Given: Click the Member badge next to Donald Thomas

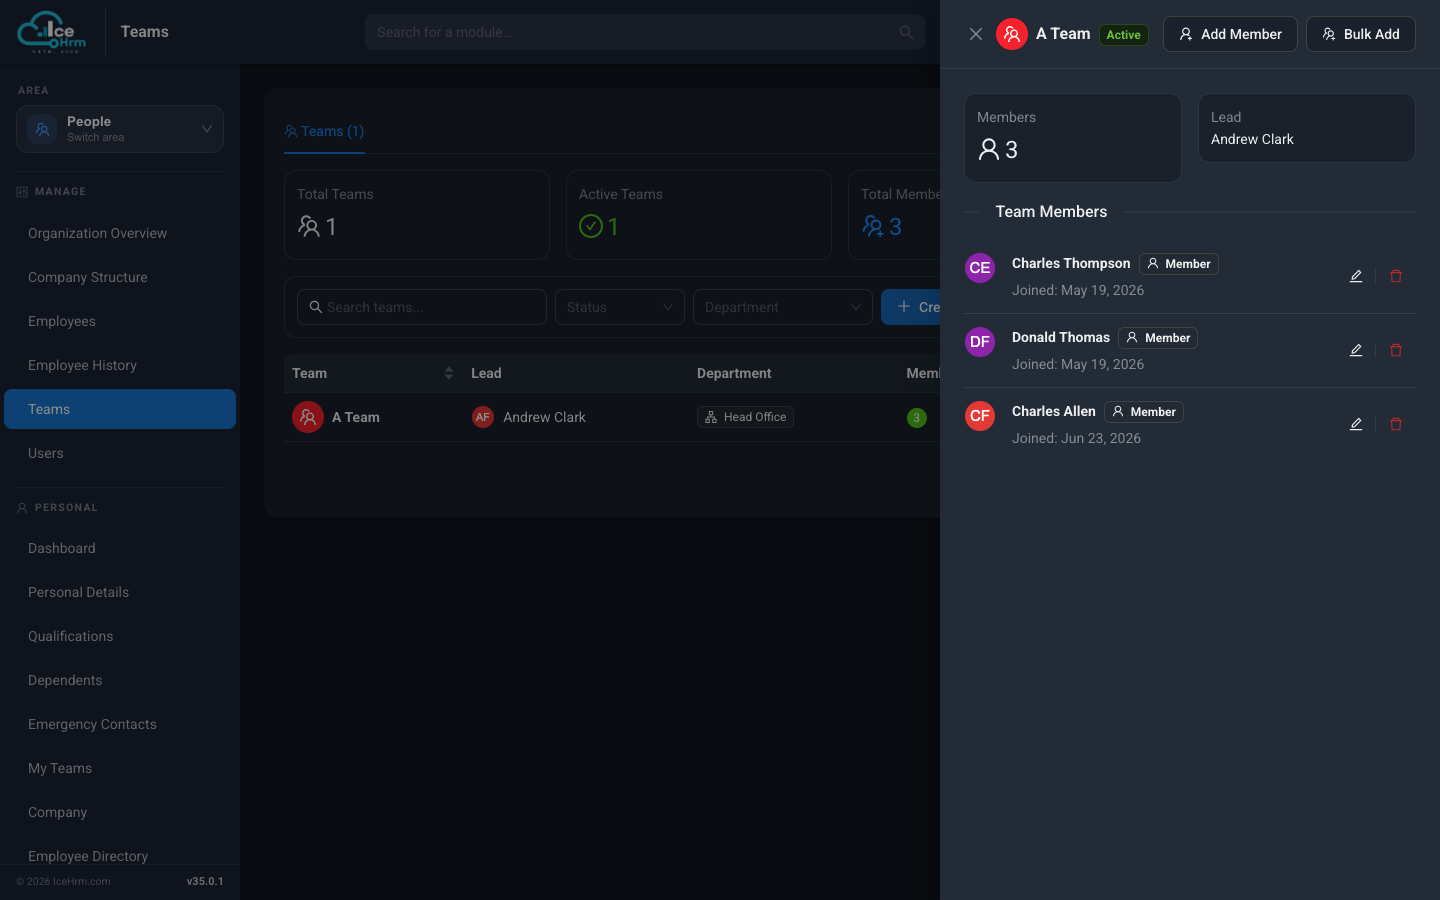Looking at the screenshot, I should pyautogui.click(x=1158, y=338).
